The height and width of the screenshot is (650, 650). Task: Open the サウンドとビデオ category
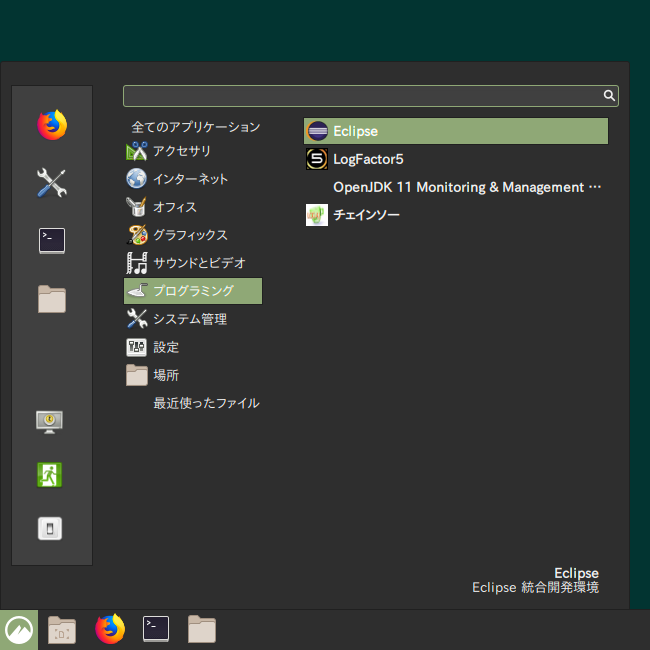(193, 263)
